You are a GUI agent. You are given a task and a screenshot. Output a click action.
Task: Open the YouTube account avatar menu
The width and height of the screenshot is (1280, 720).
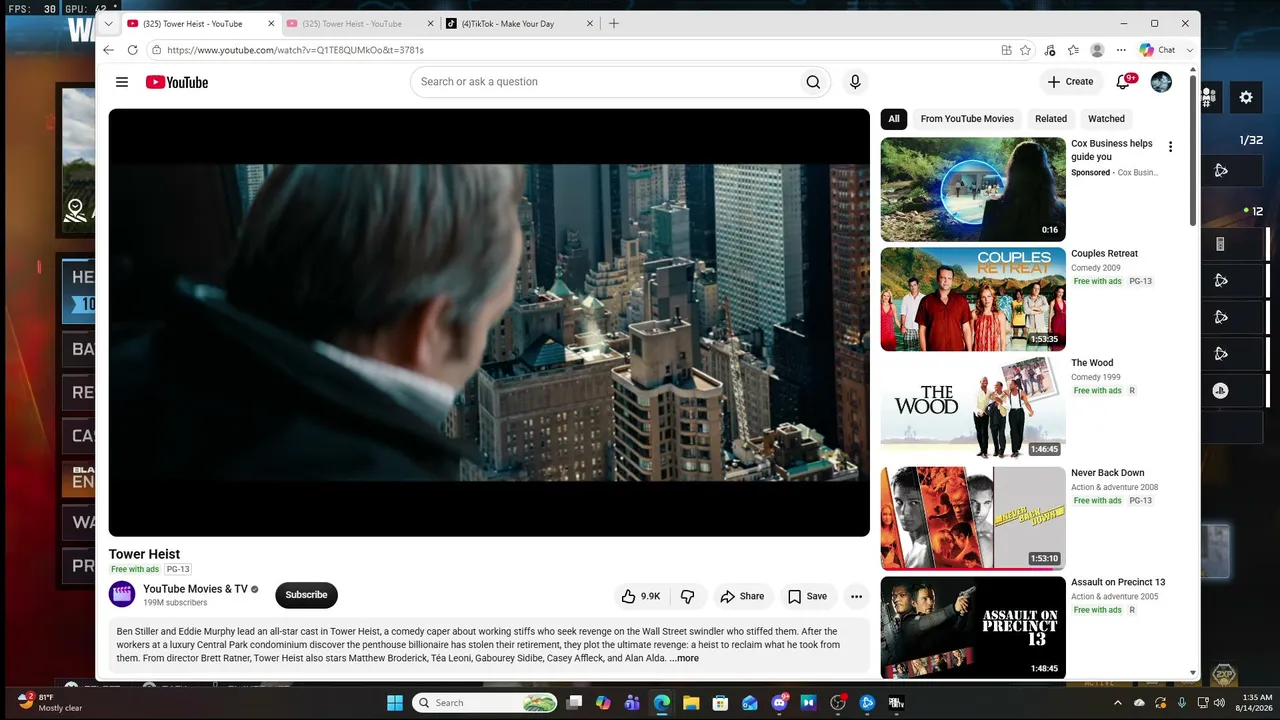click(x=1161, y=82)
